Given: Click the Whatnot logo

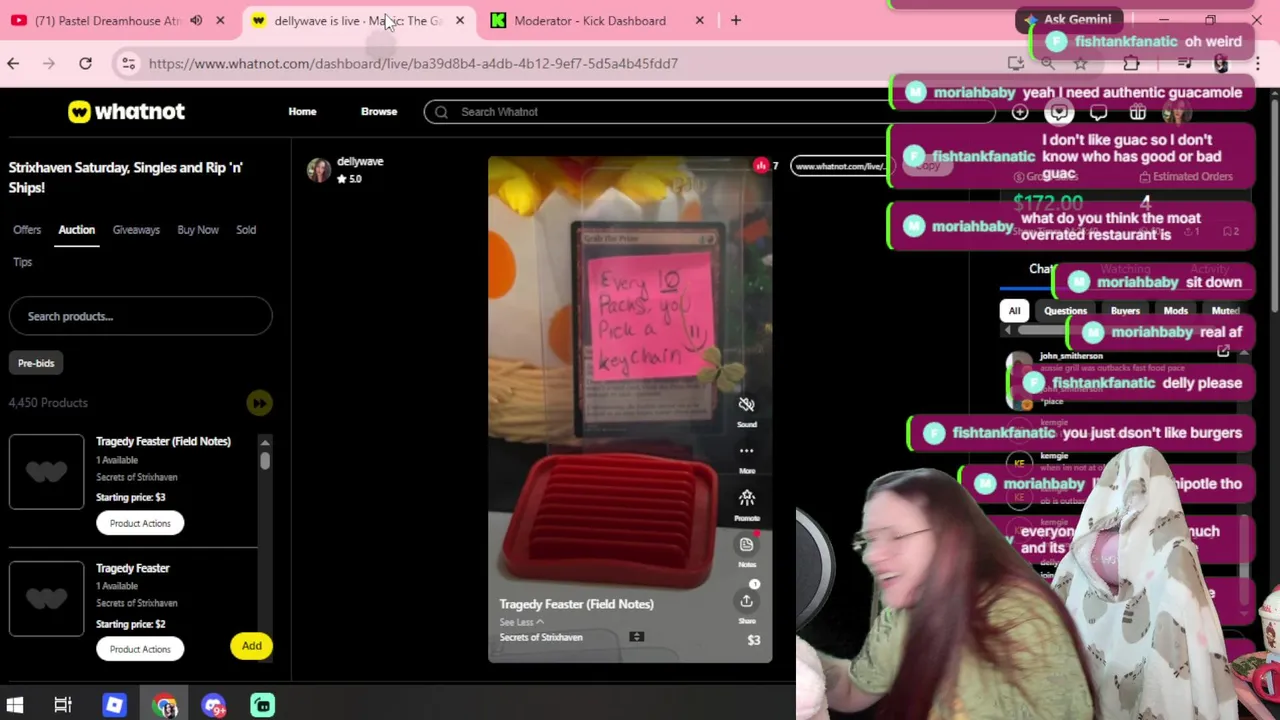Looking at the screenshot, I should [x=126, y=111].
